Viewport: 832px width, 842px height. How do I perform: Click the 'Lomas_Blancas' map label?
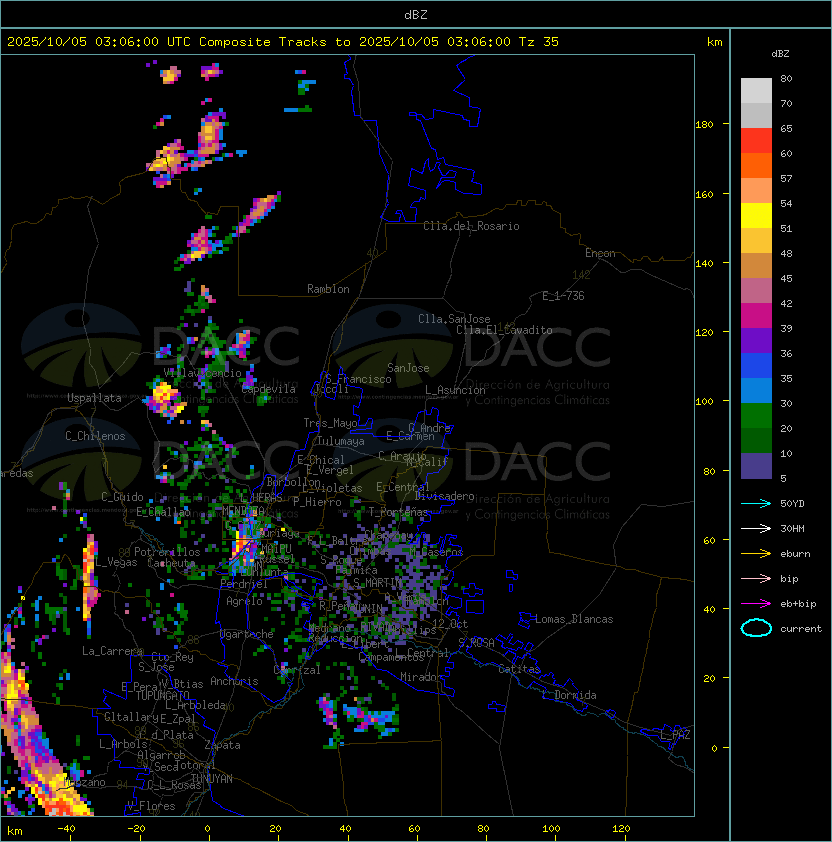(x=574, y=619)
